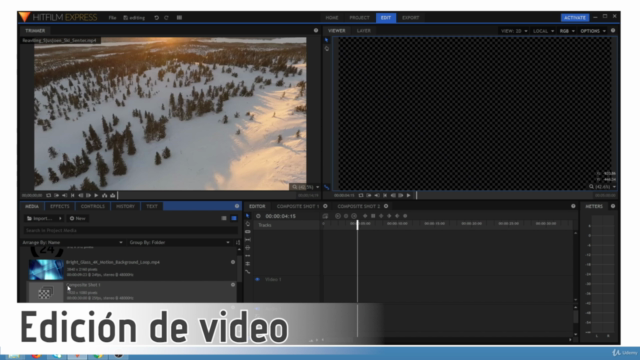640x360 pixels.
Task: Open the File menu
Action: tap(112, 18)
